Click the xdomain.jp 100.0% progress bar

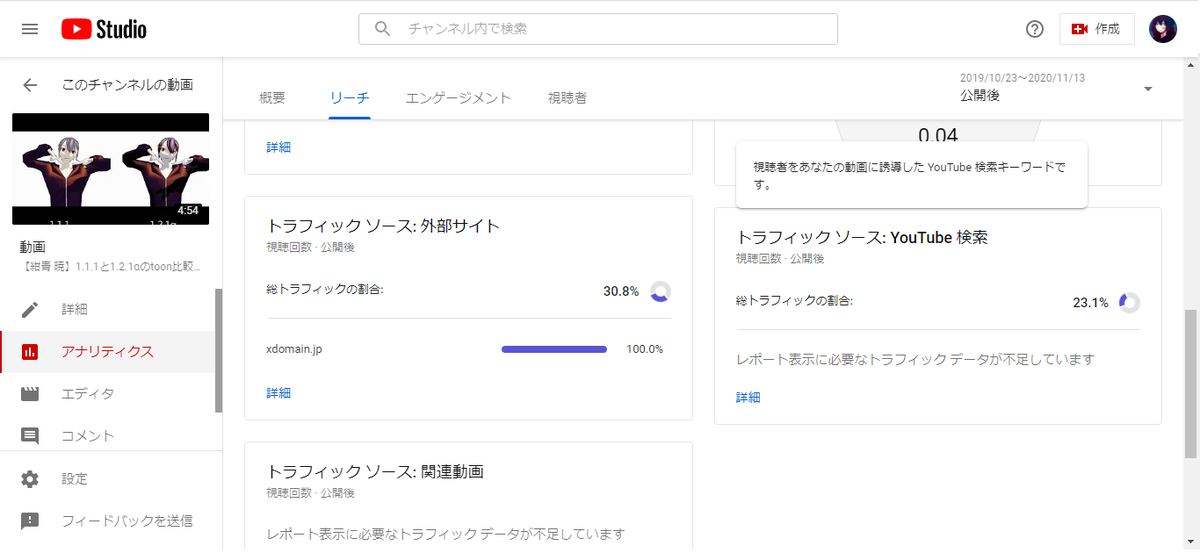tap(554, 349)
